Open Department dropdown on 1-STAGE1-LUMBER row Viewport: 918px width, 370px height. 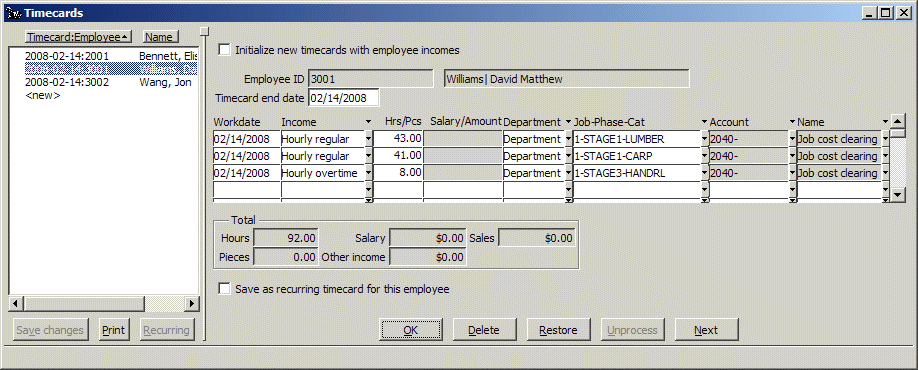(x=568, y=139)
